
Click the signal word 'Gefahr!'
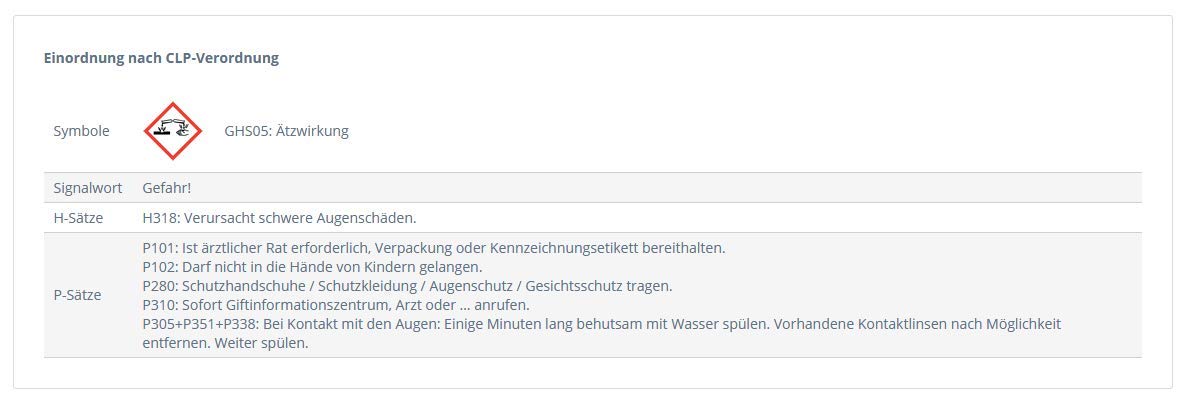(x=167, y=188)
